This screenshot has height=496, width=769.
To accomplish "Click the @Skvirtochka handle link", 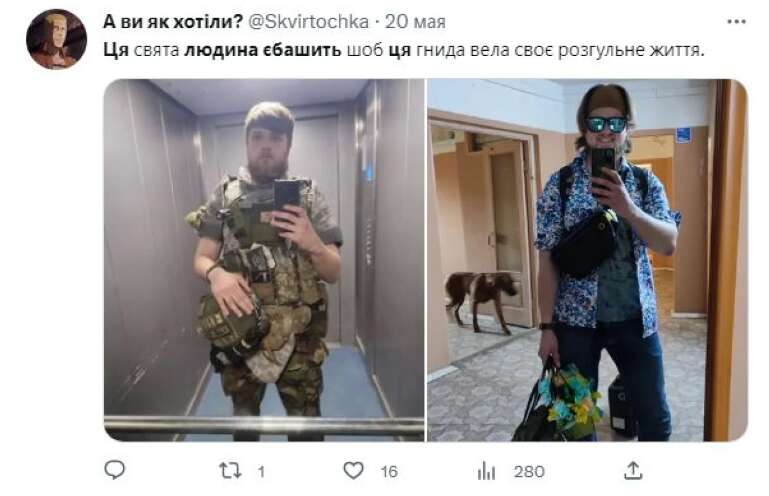I will pos(308,22).
